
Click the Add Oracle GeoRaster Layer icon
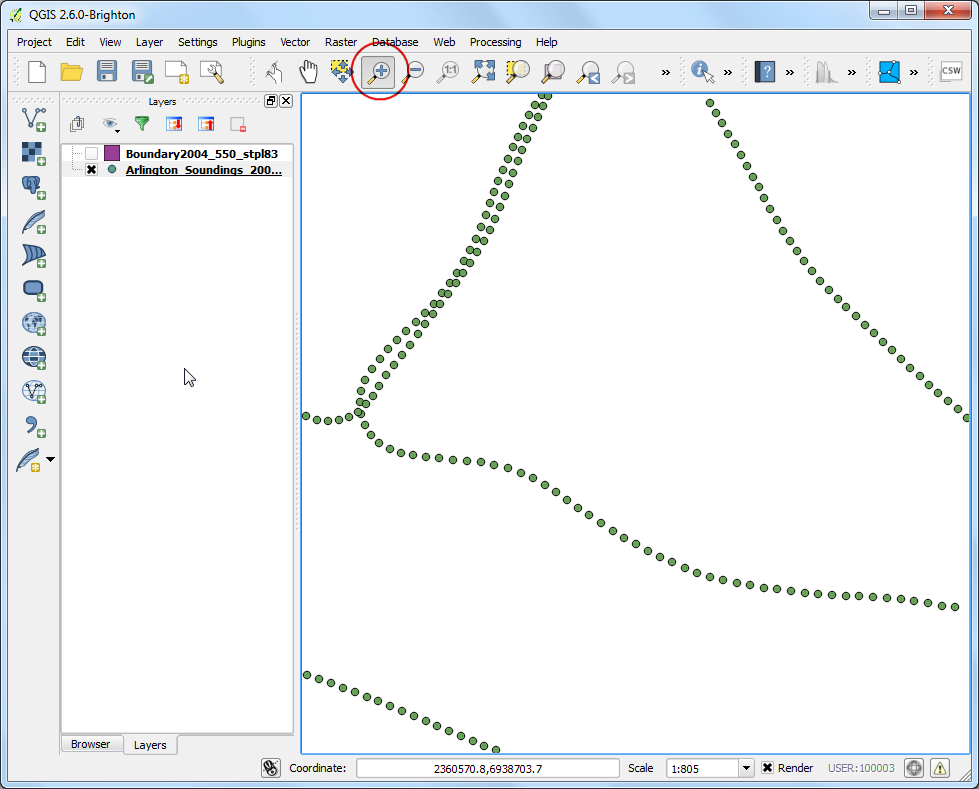click(34, 289)
